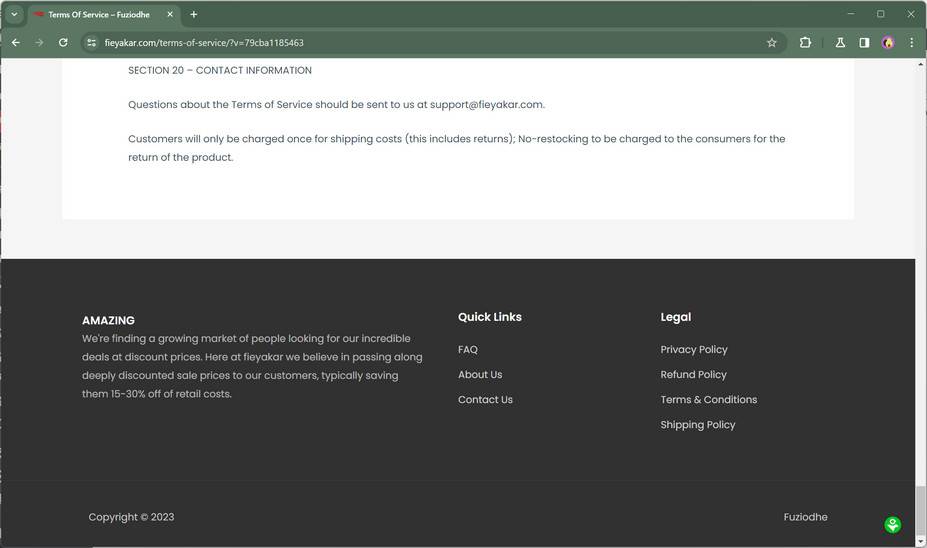Viewport: 927px width, 548px height.
Task: Close the Terms Of Service tab
Action: click(x=170, y=14)
